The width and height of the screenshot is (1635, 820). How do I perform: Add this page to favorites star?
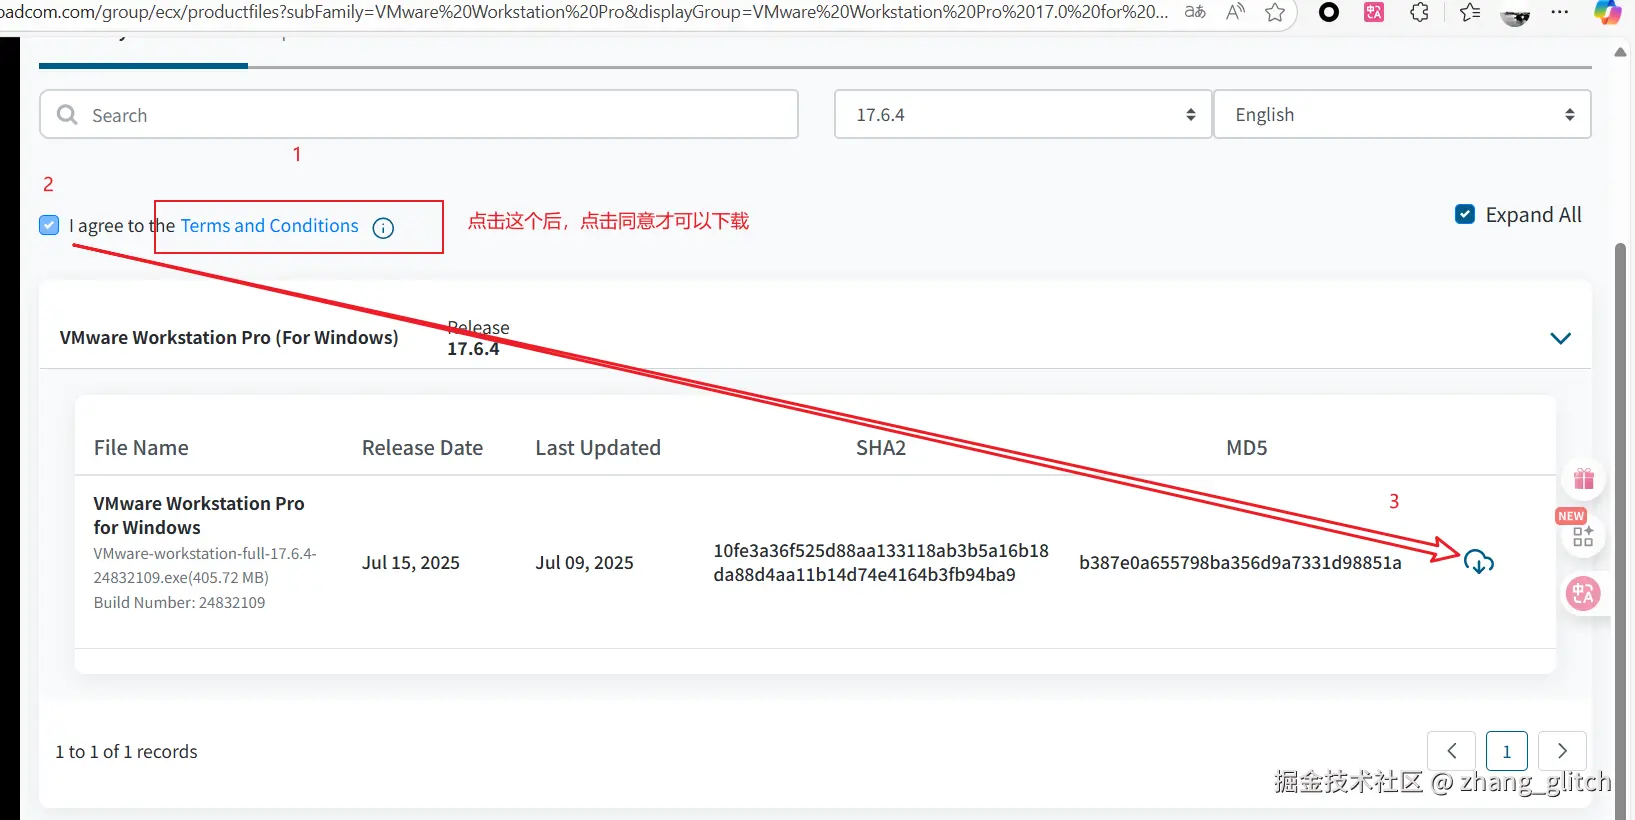tap(1275, 12)
